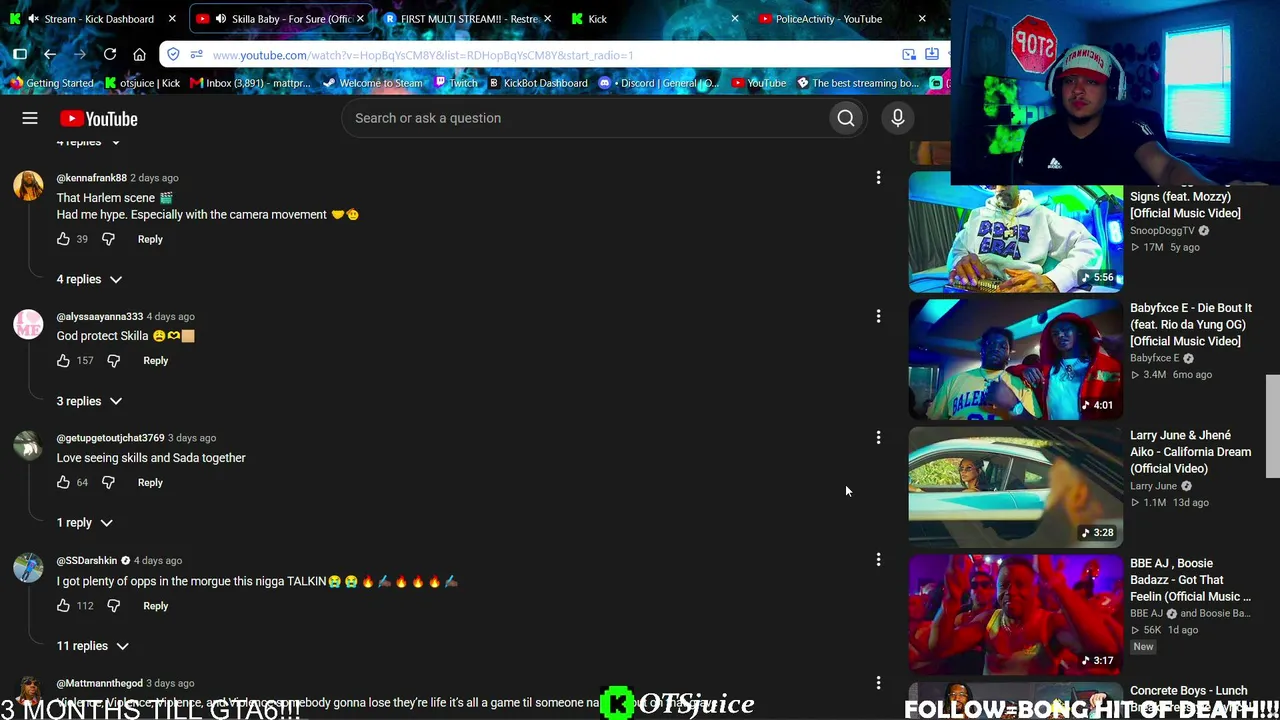Open @SSDarshkin's channel from username
Screen dimensions: 1280x720
pos(87,560)
